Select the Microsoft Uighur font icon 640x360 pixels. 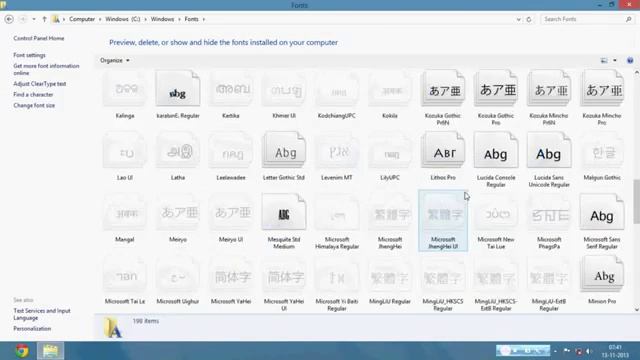tap(178, 274)
